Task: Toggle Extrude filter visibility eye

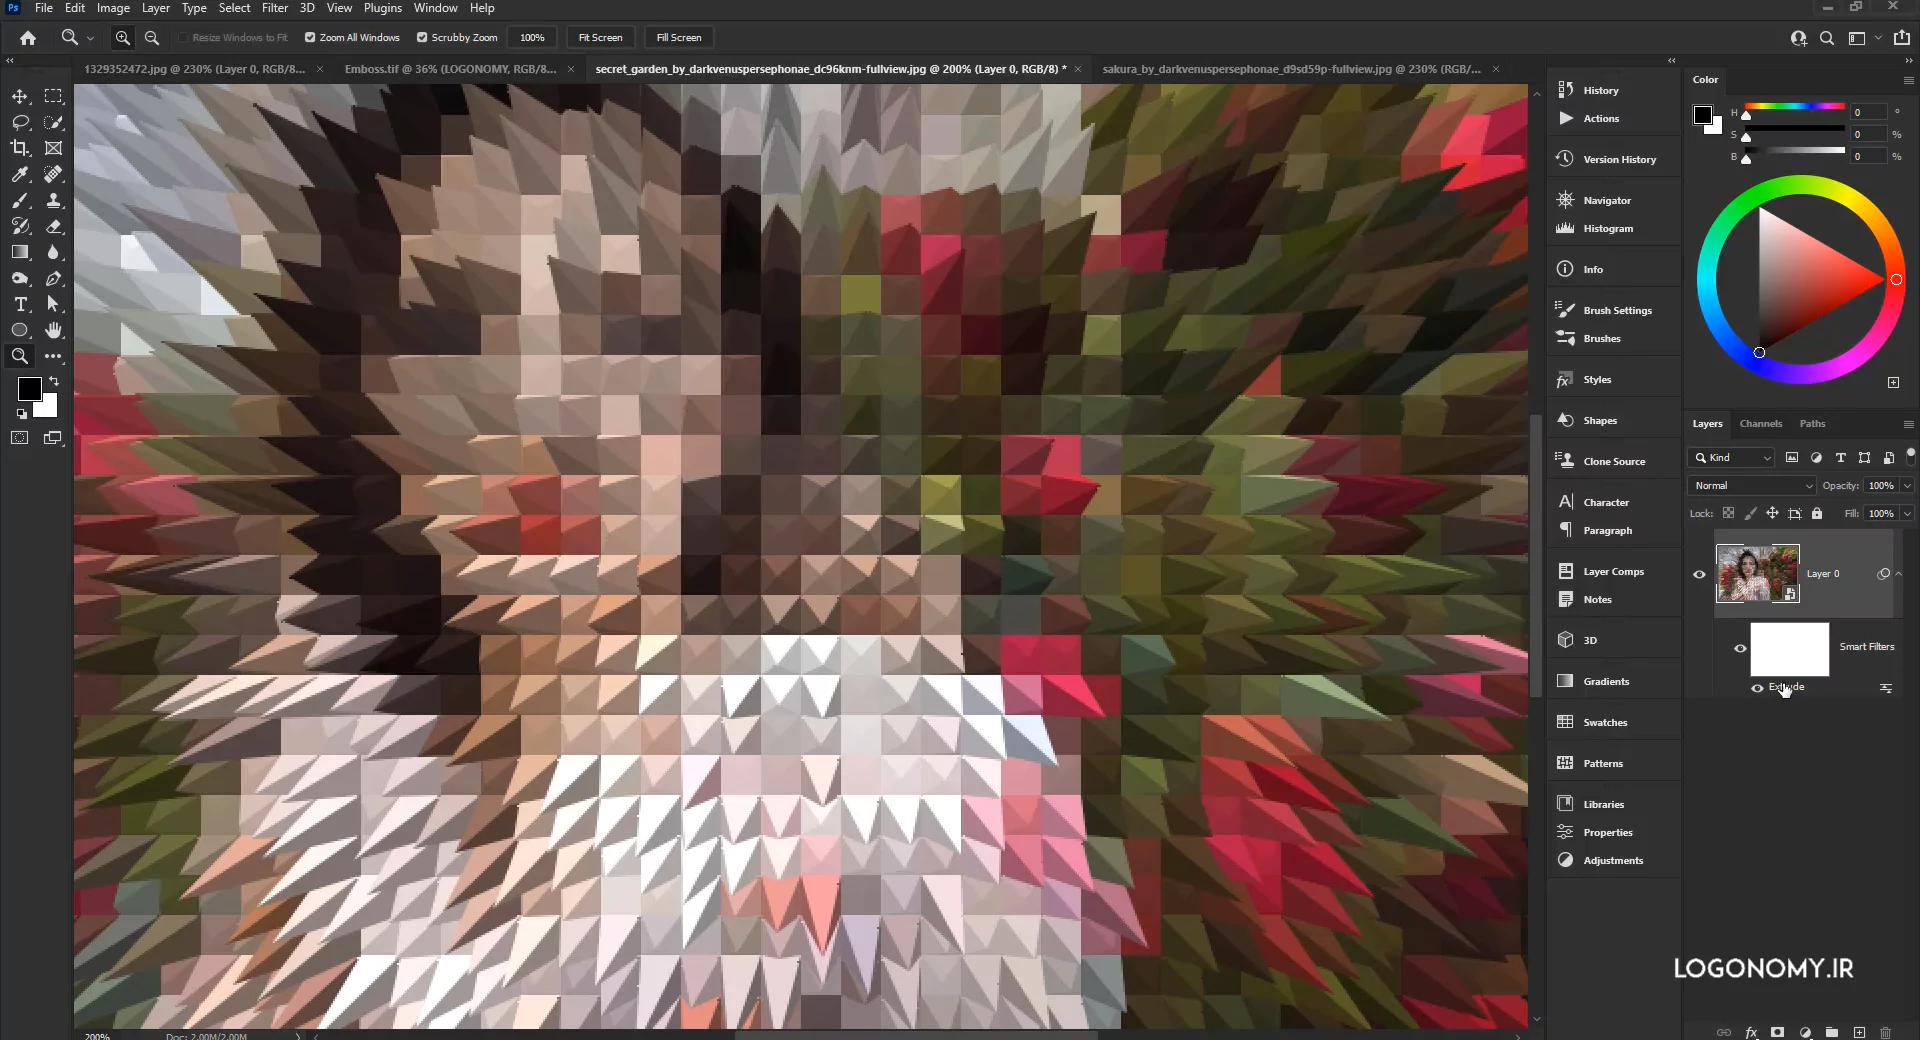Action: (x=1757, y=688)
